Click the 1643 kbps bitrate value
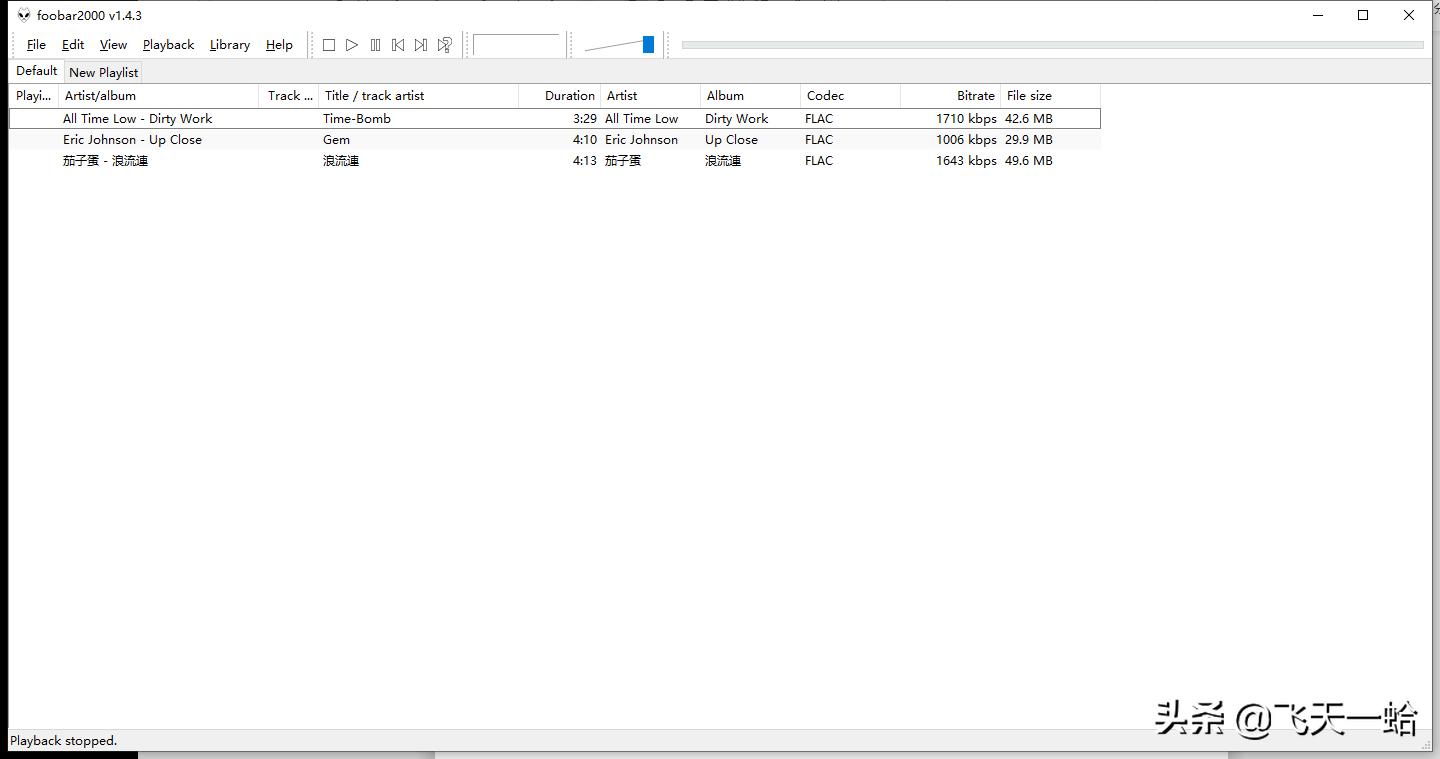 pyautogui.click(x=966, y=161)
